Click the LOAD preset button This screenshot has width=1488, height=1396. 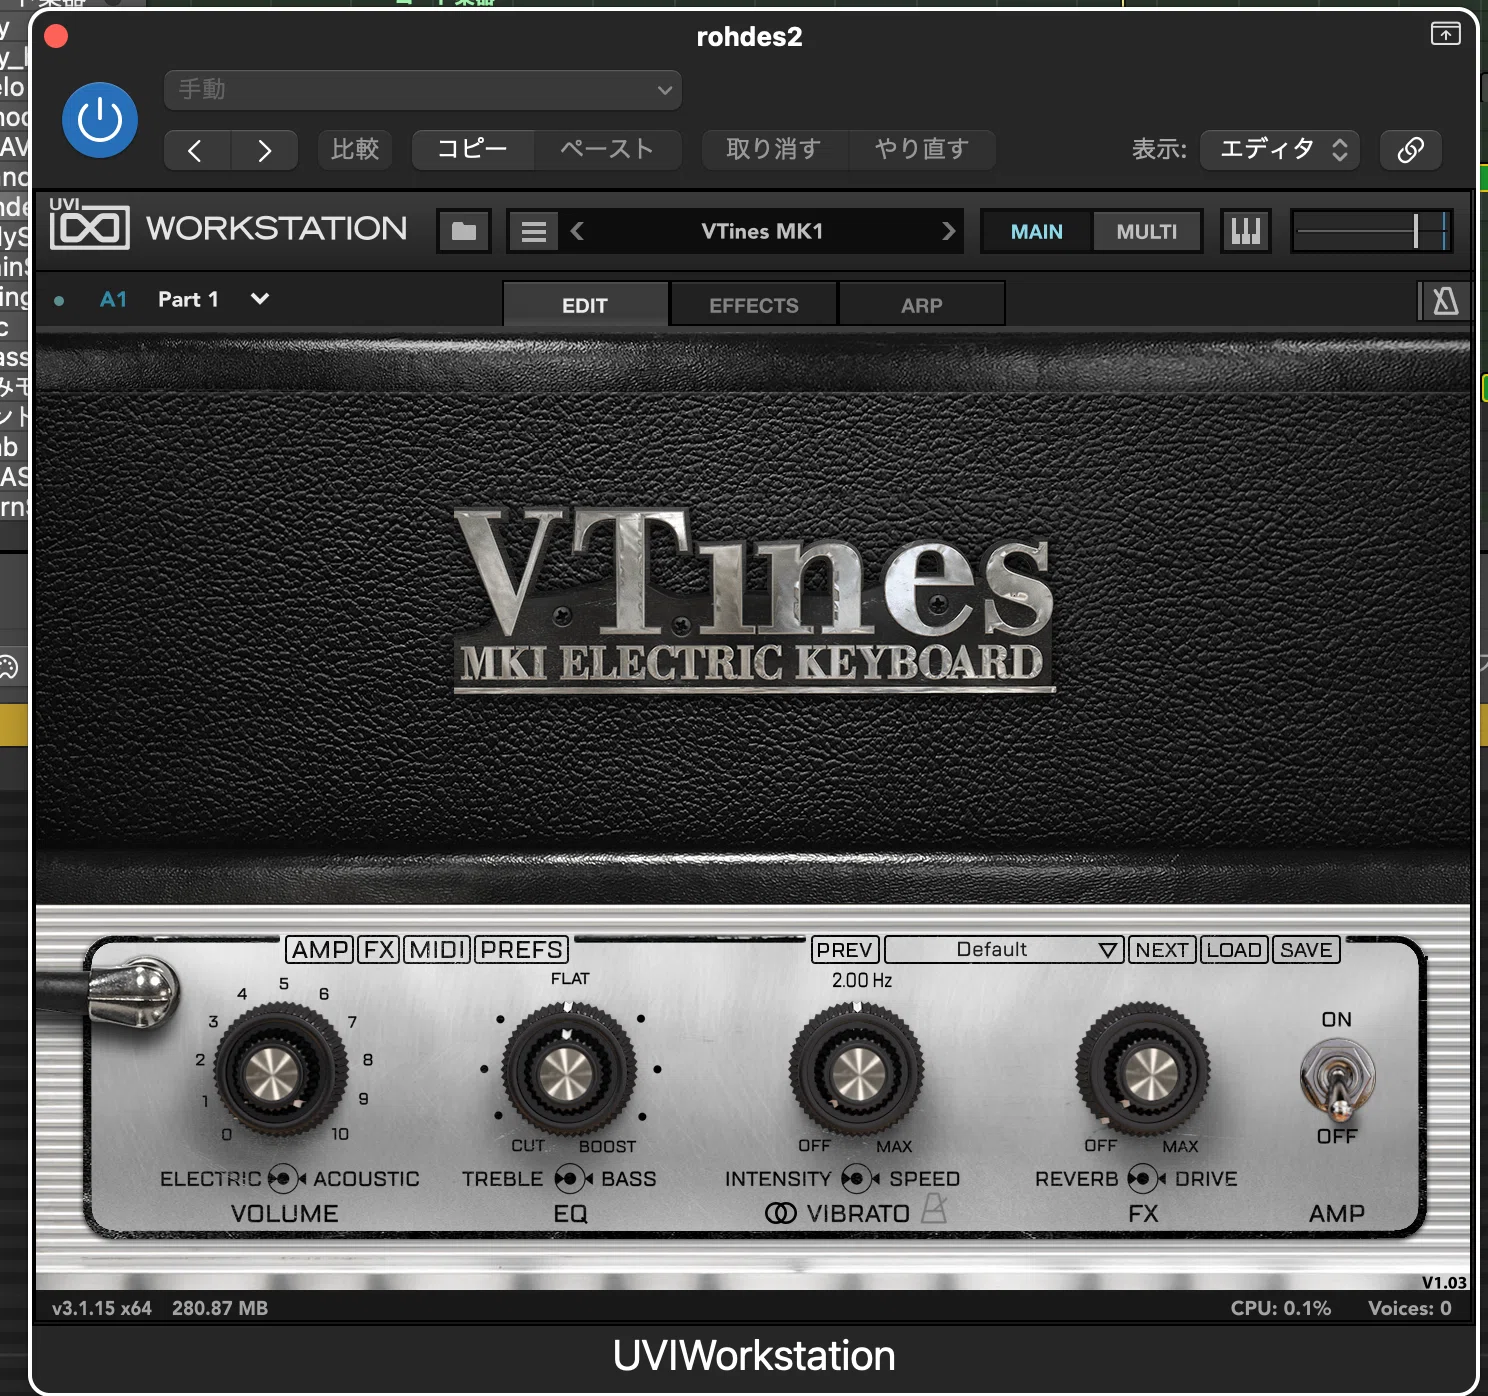1234,949
